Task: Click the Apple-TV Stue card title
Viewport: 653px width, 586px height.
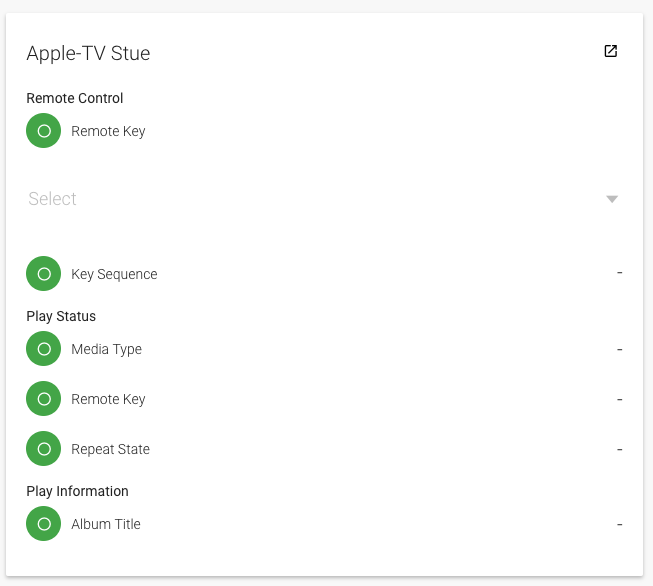Action: click(x=88, y=53)
